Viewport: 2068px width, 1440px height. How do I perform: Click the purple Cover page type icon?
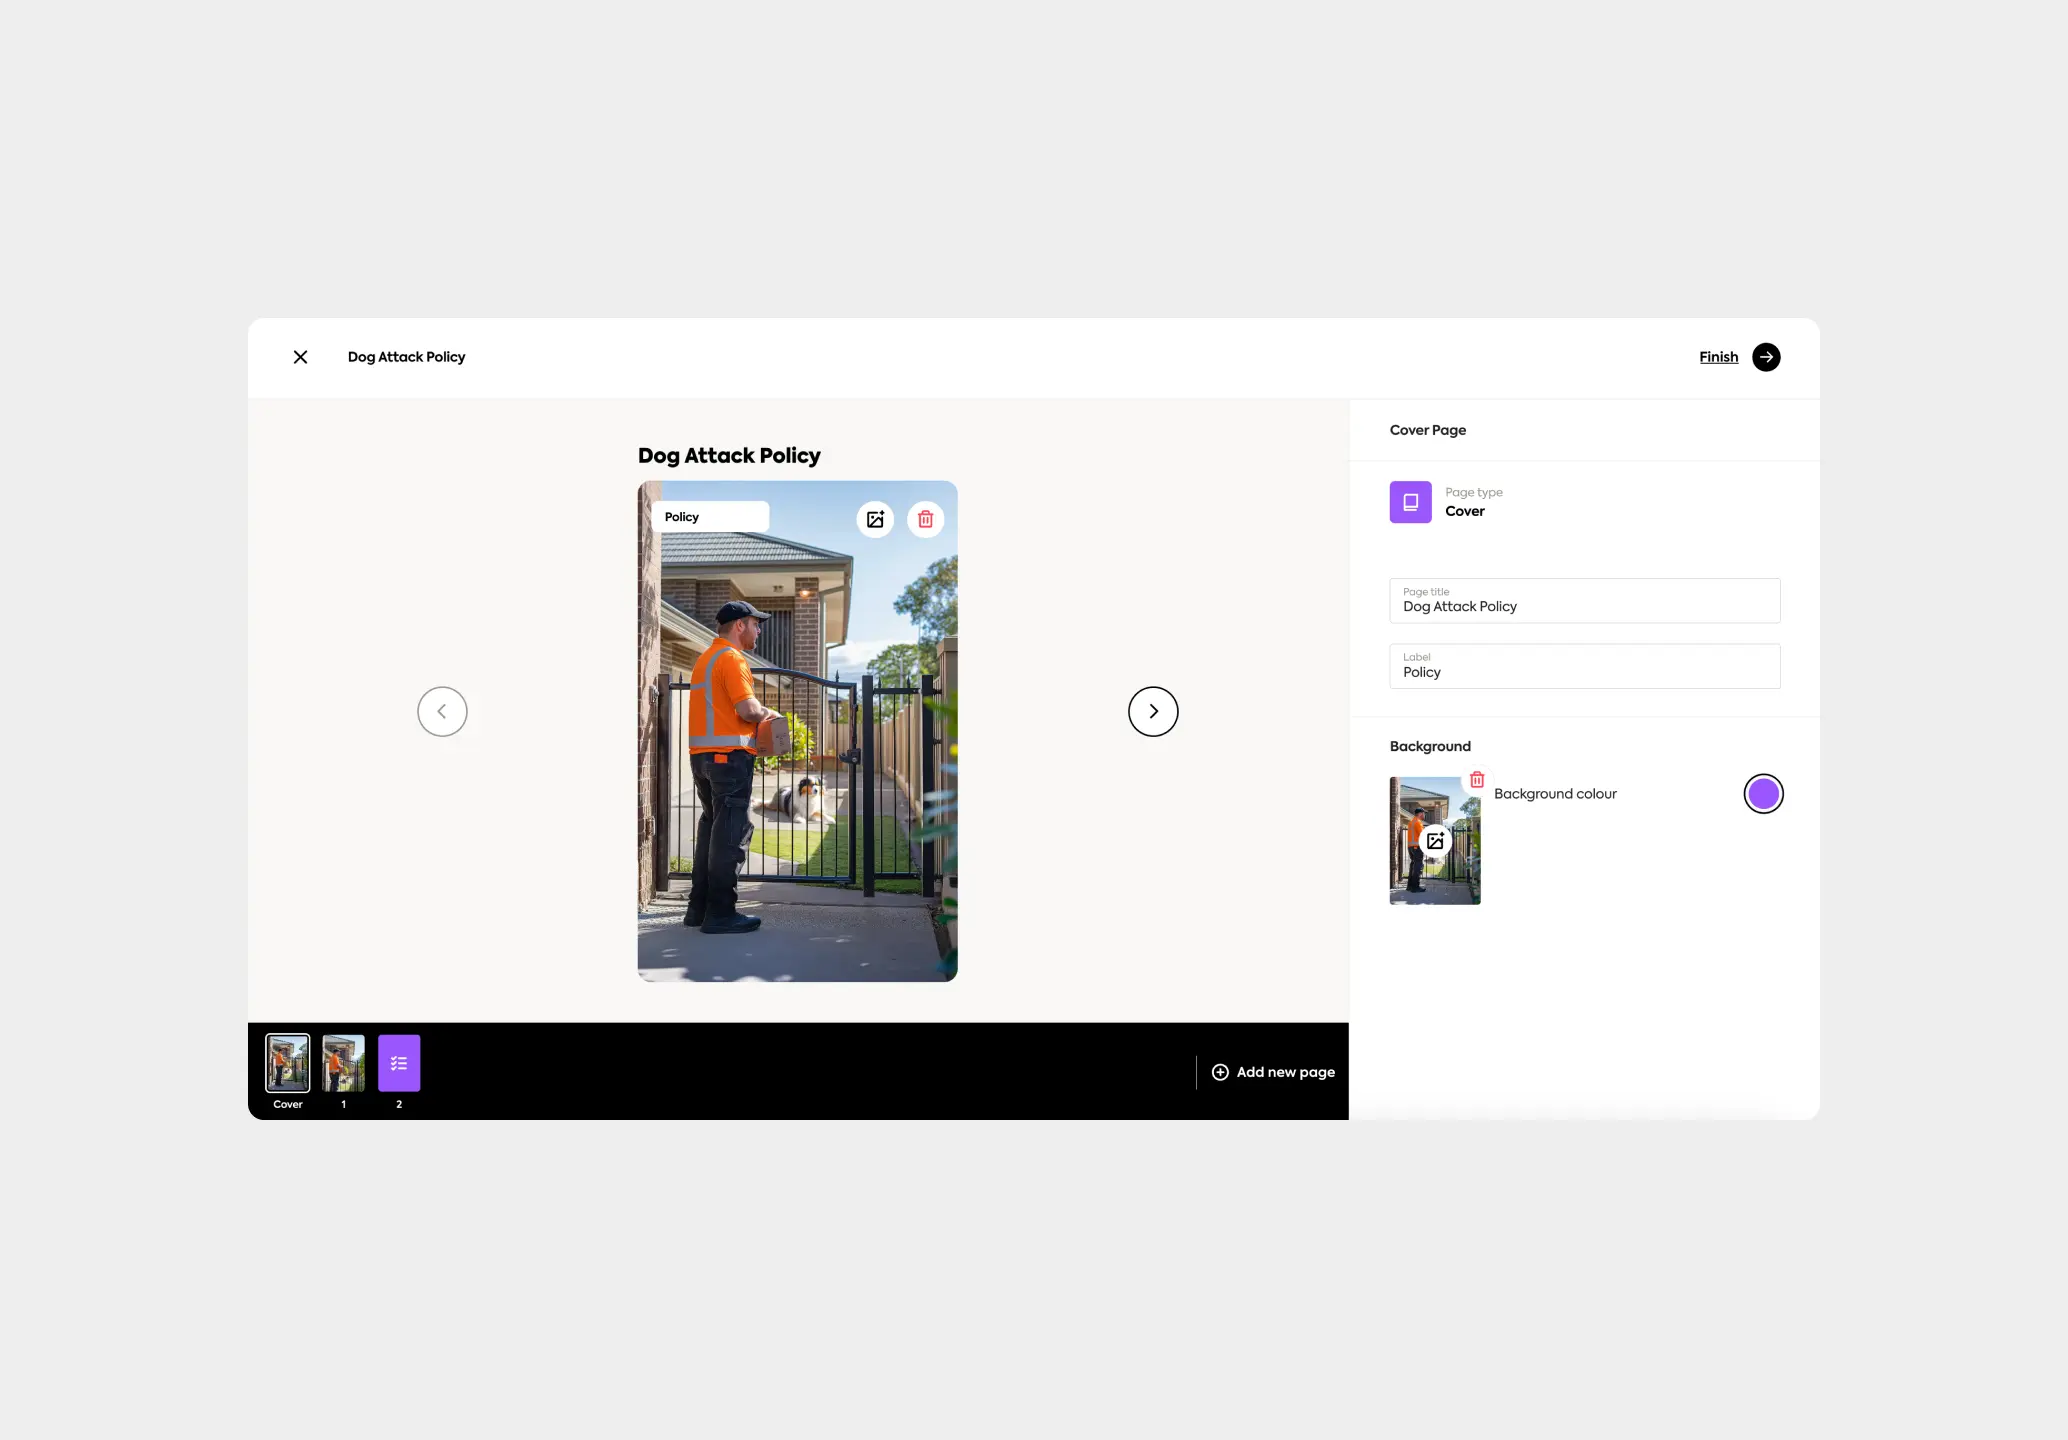pos(1410,502)
